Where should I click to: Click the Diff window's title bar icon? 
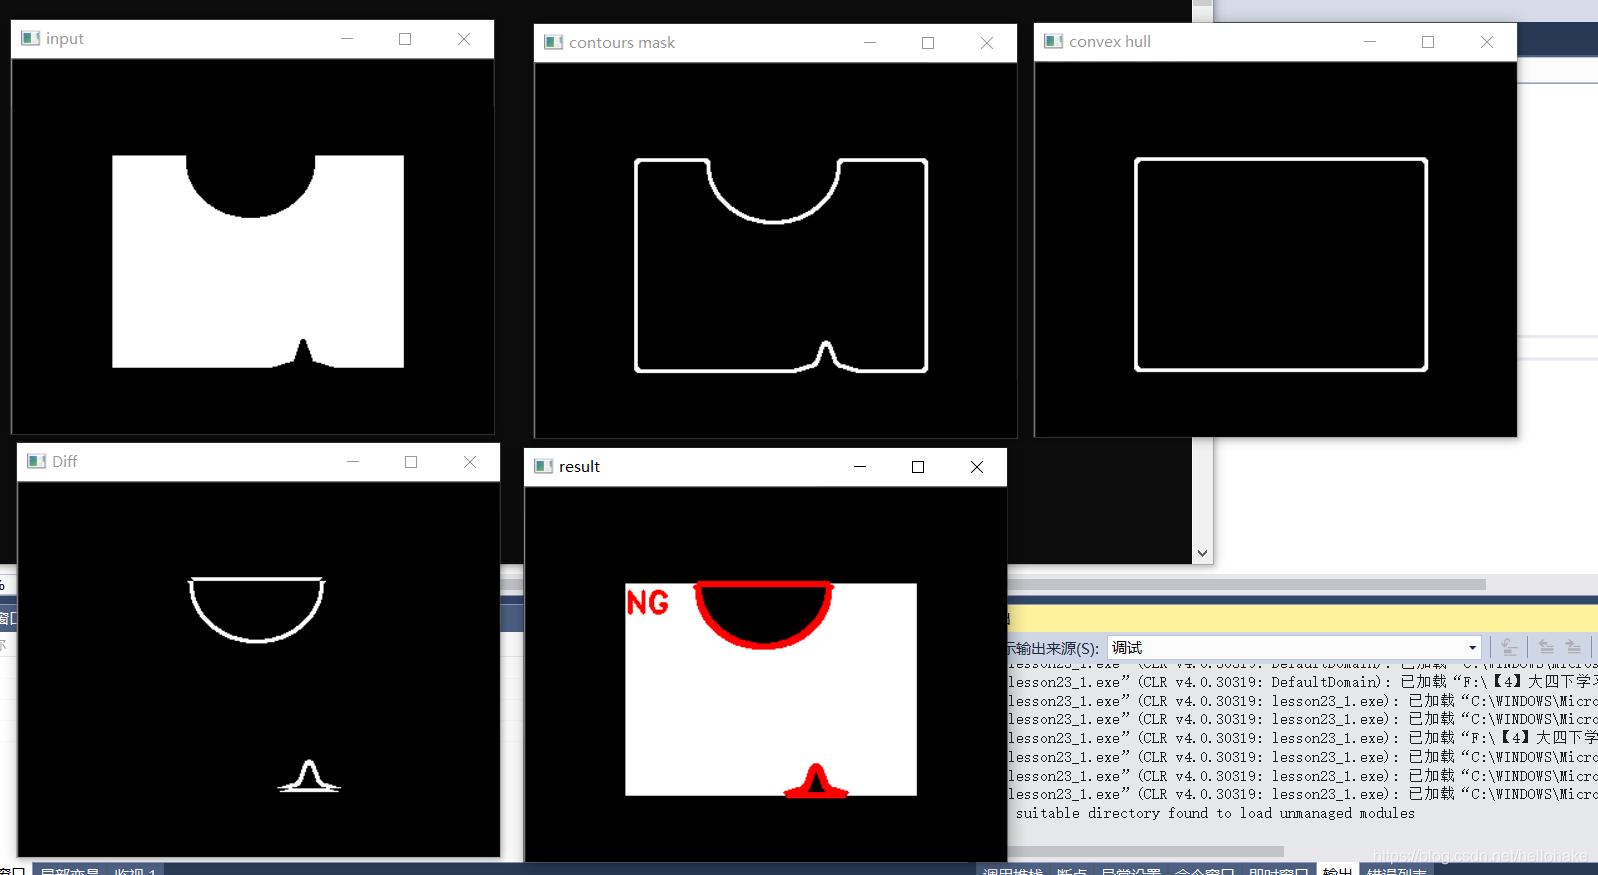click(37, 461)
